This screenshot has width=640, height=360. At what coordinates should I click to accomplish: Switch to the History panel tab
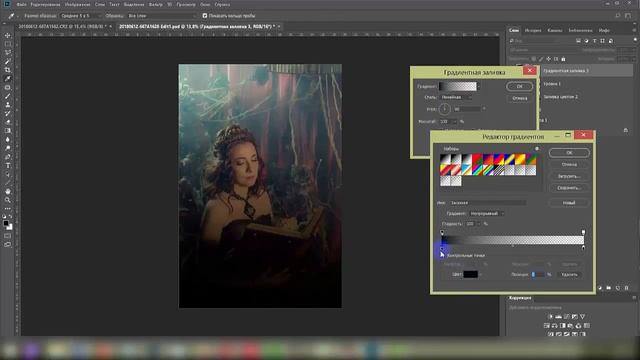(x=533, y=30)
